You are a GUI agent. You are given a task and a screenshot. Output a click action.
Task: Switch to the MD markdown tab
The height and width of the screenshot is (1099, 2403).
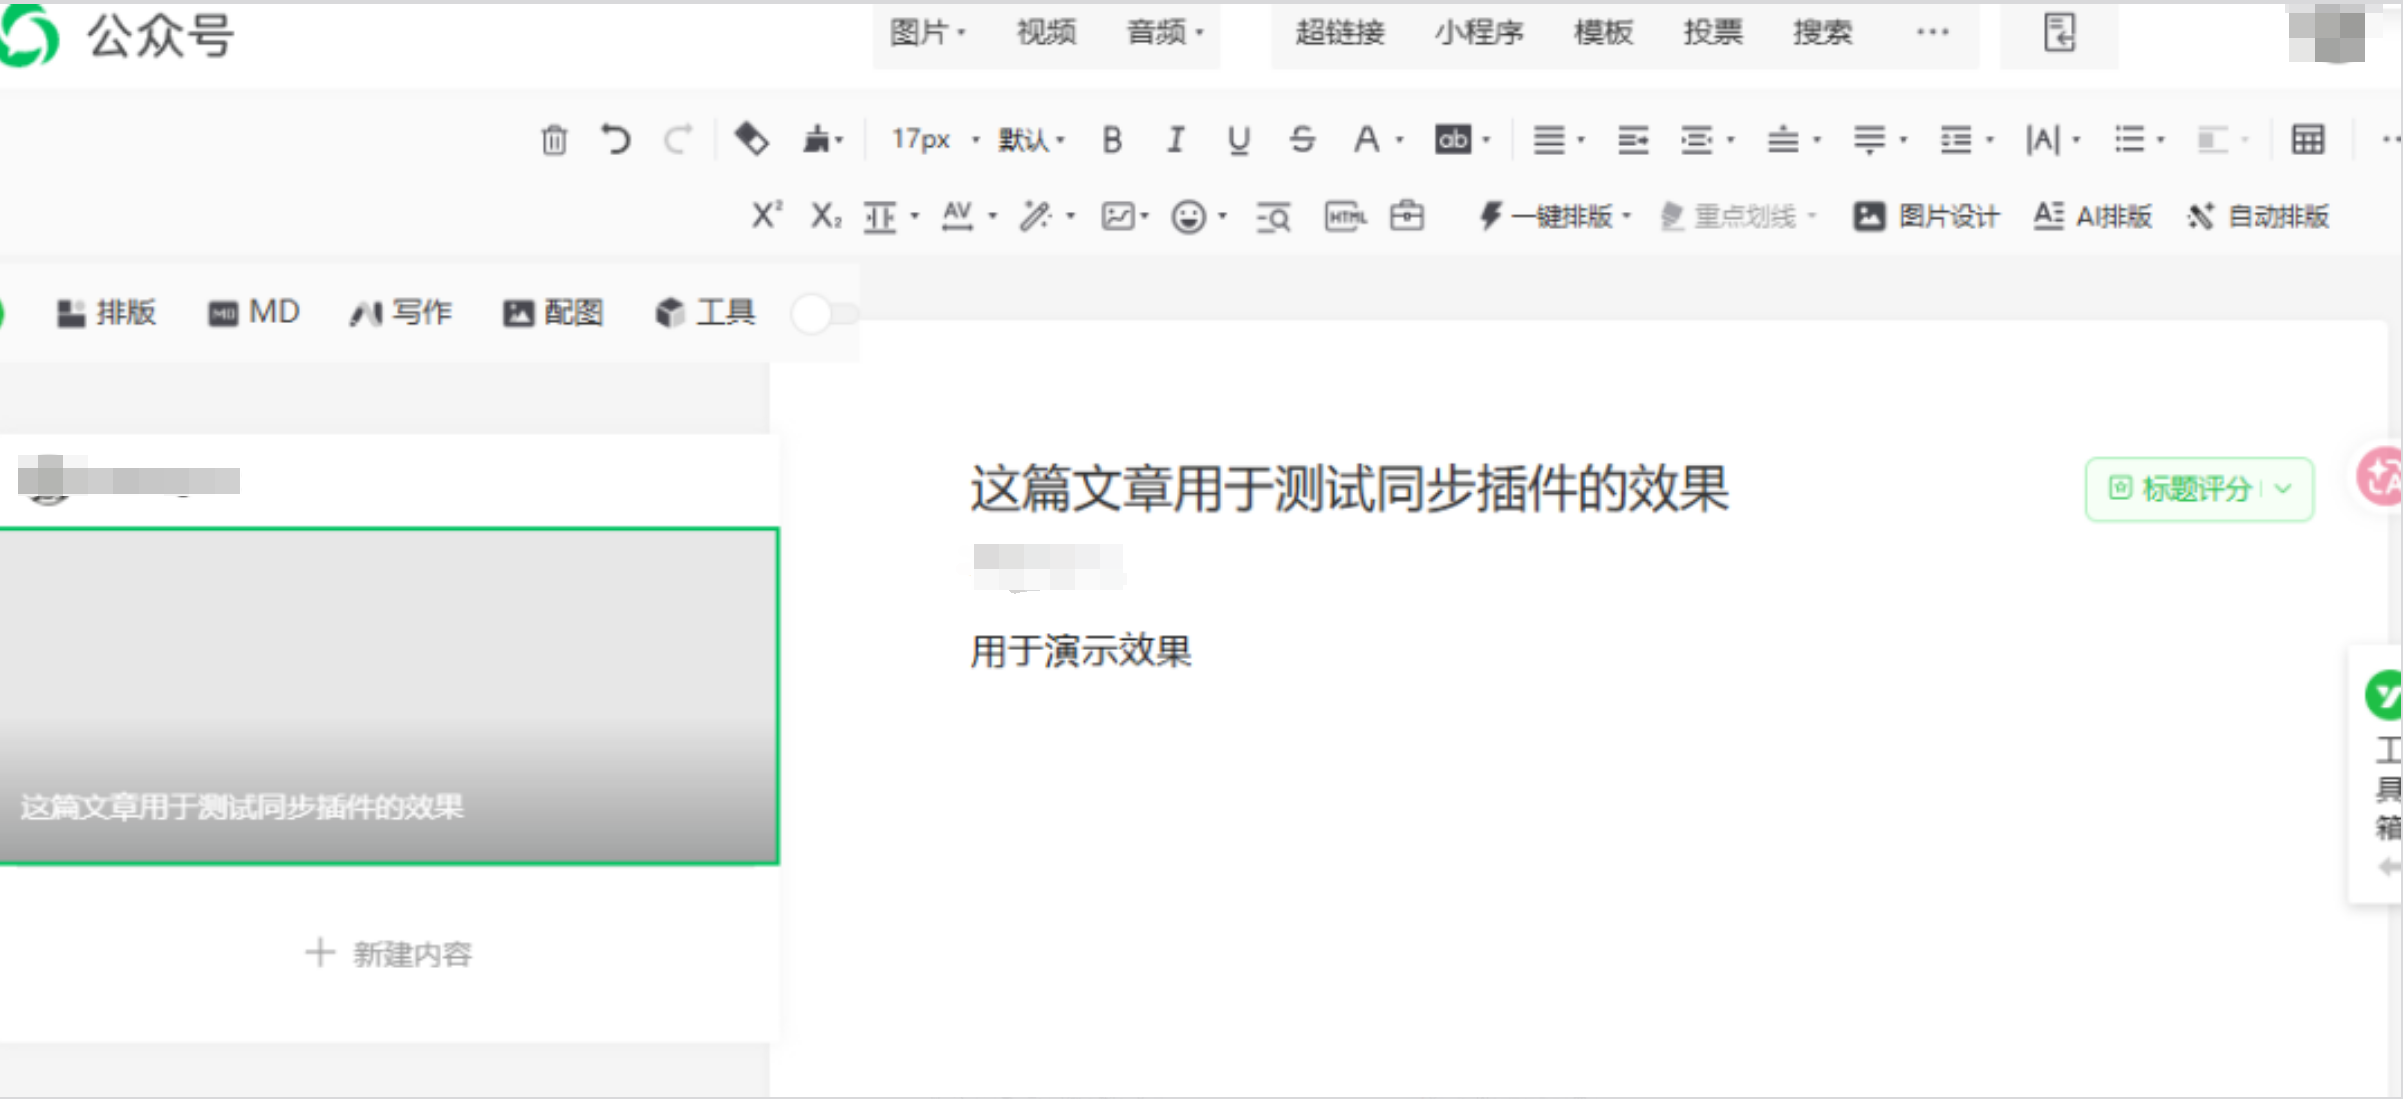[x=253, y=313]
